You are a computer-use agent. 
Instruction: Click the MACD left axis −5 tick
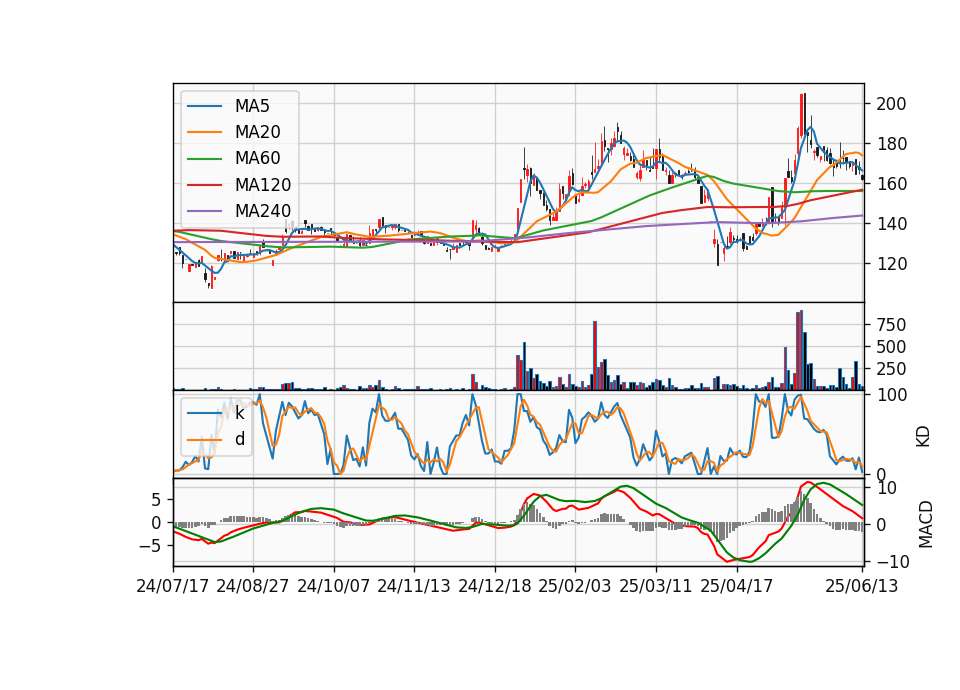(151, 546)
